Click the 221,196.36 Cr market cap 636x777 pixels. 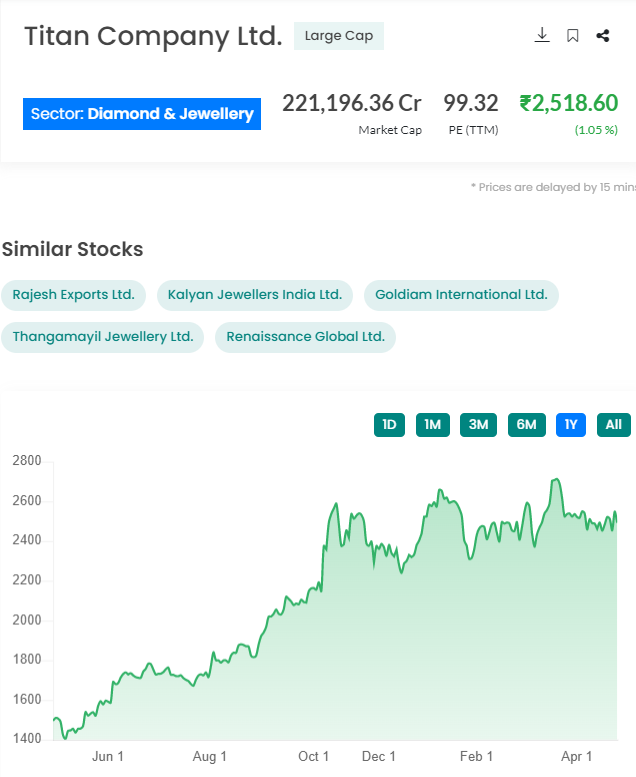pos(352,103)
